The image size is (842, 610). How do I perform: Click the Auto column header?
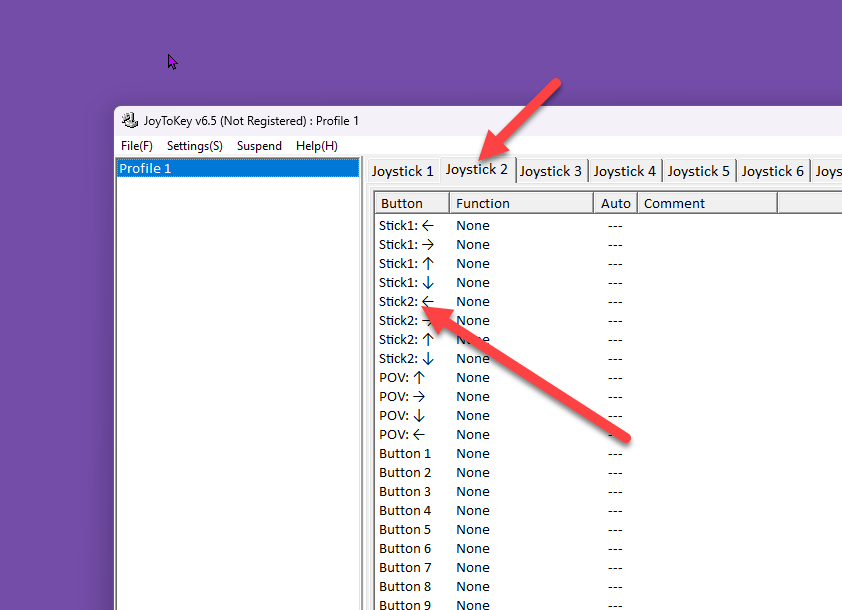click(615, 203)
